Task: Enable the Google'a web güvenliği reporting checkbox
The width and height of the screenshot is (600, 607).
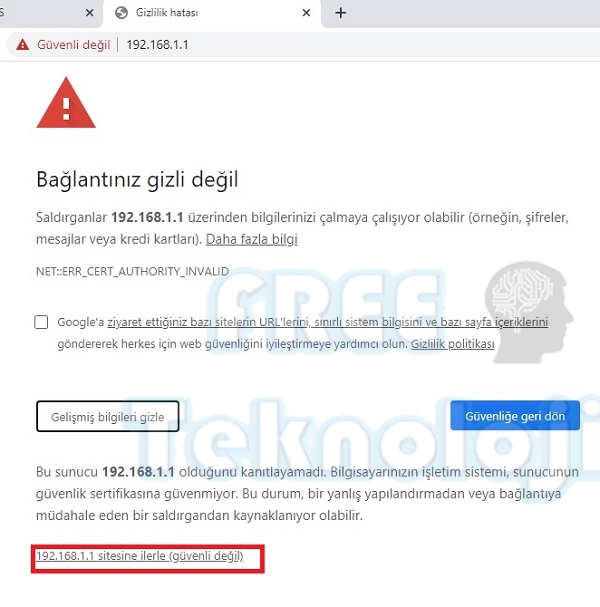Action: [41, 322]
